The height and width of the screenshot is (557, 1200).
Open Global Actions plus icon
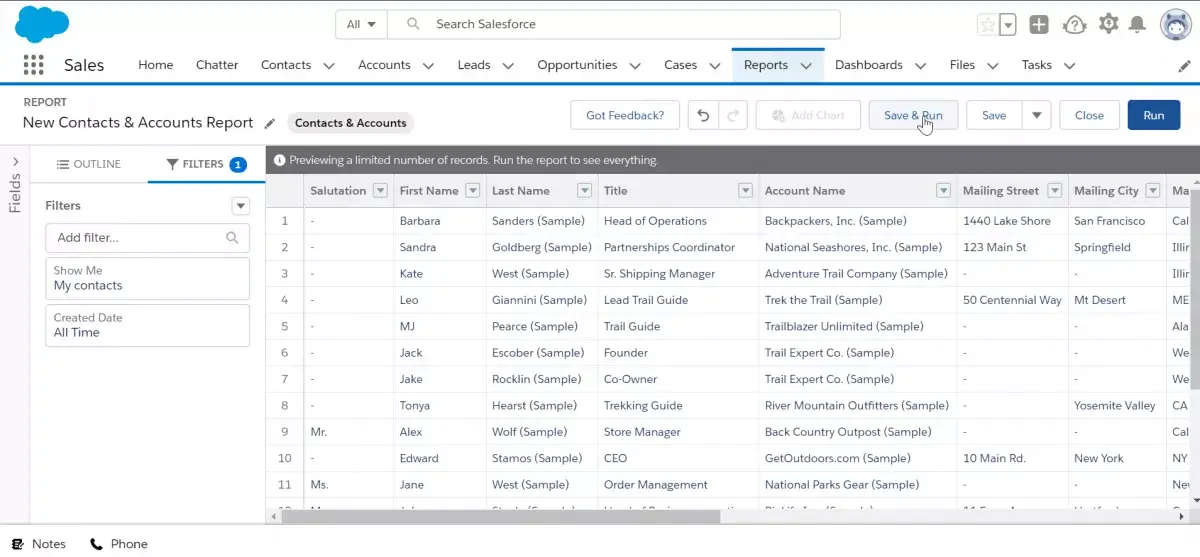1040,25
